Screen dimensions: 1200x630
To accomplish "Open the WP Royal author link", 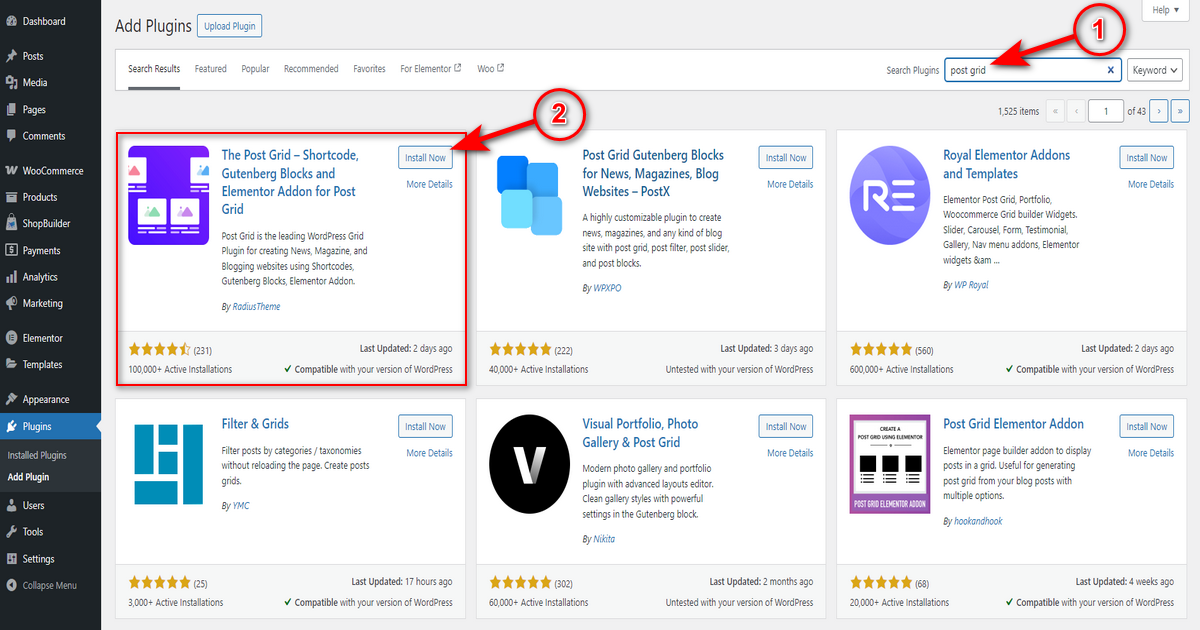I will (x=973, y=285).
